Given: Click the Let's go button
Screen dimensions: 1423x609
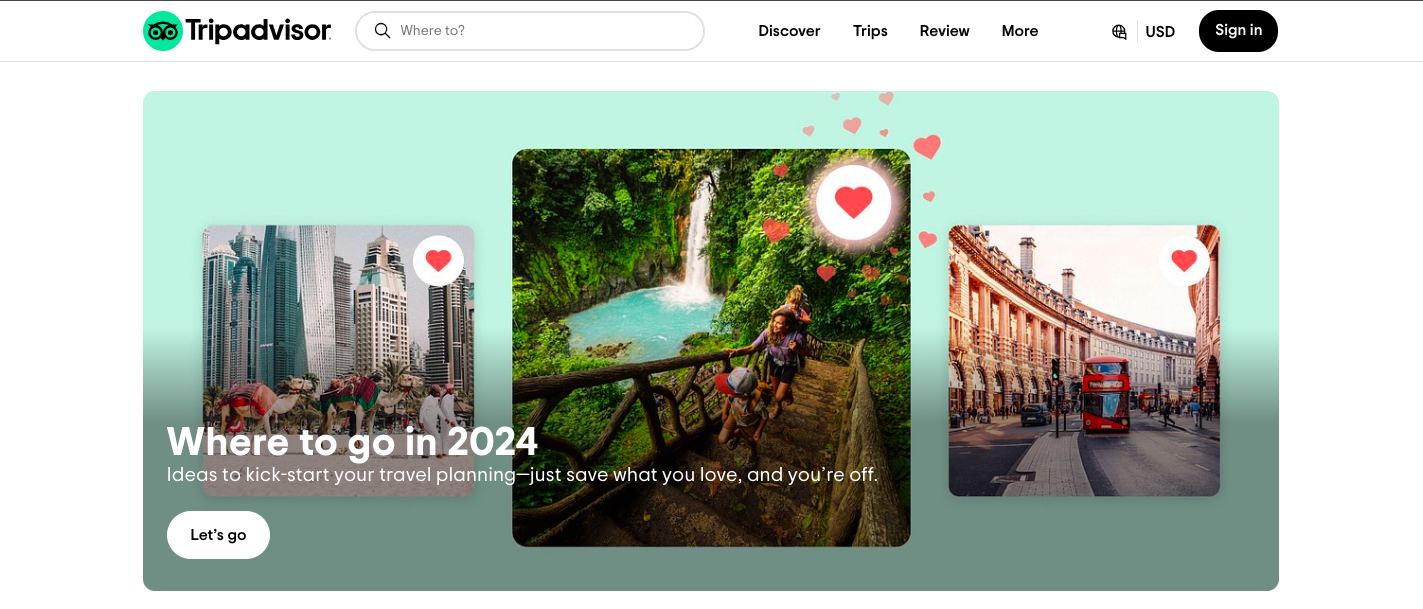Looking at the screenshot, I should (218, 535).
